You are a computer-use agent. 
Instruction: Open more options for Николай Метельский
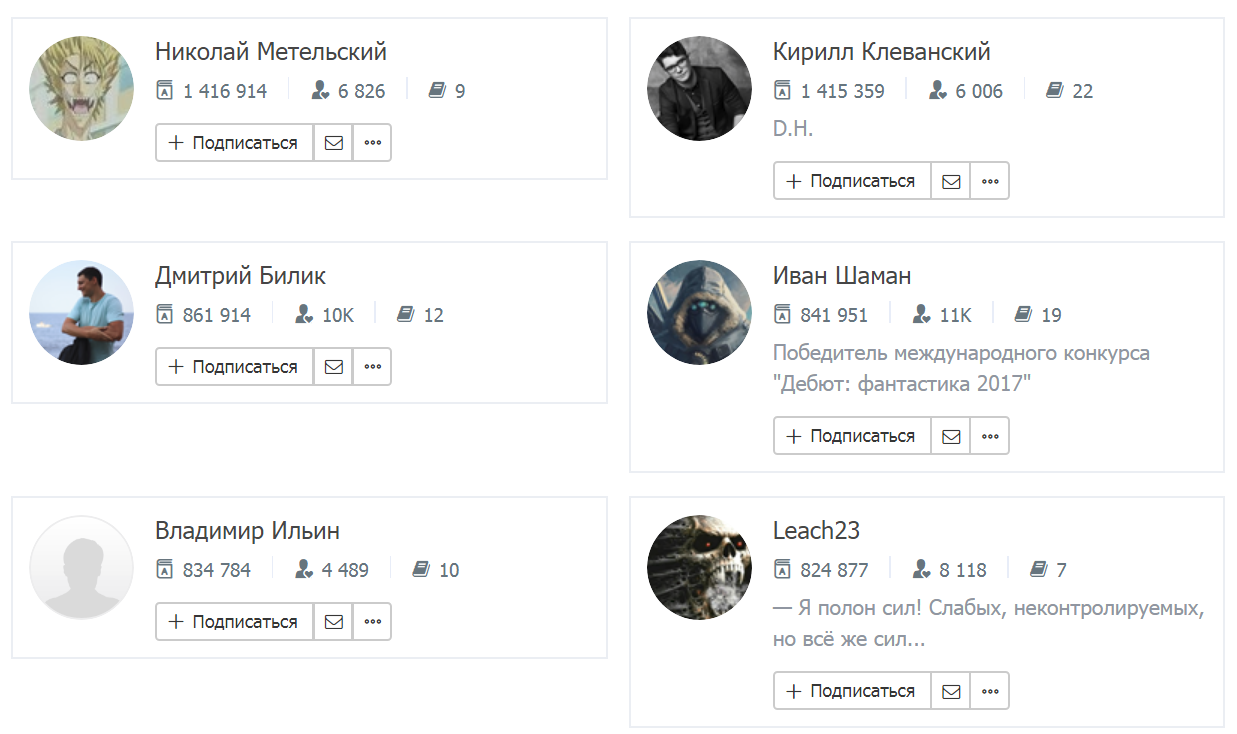pyautogui.click(x=373, y=143)
